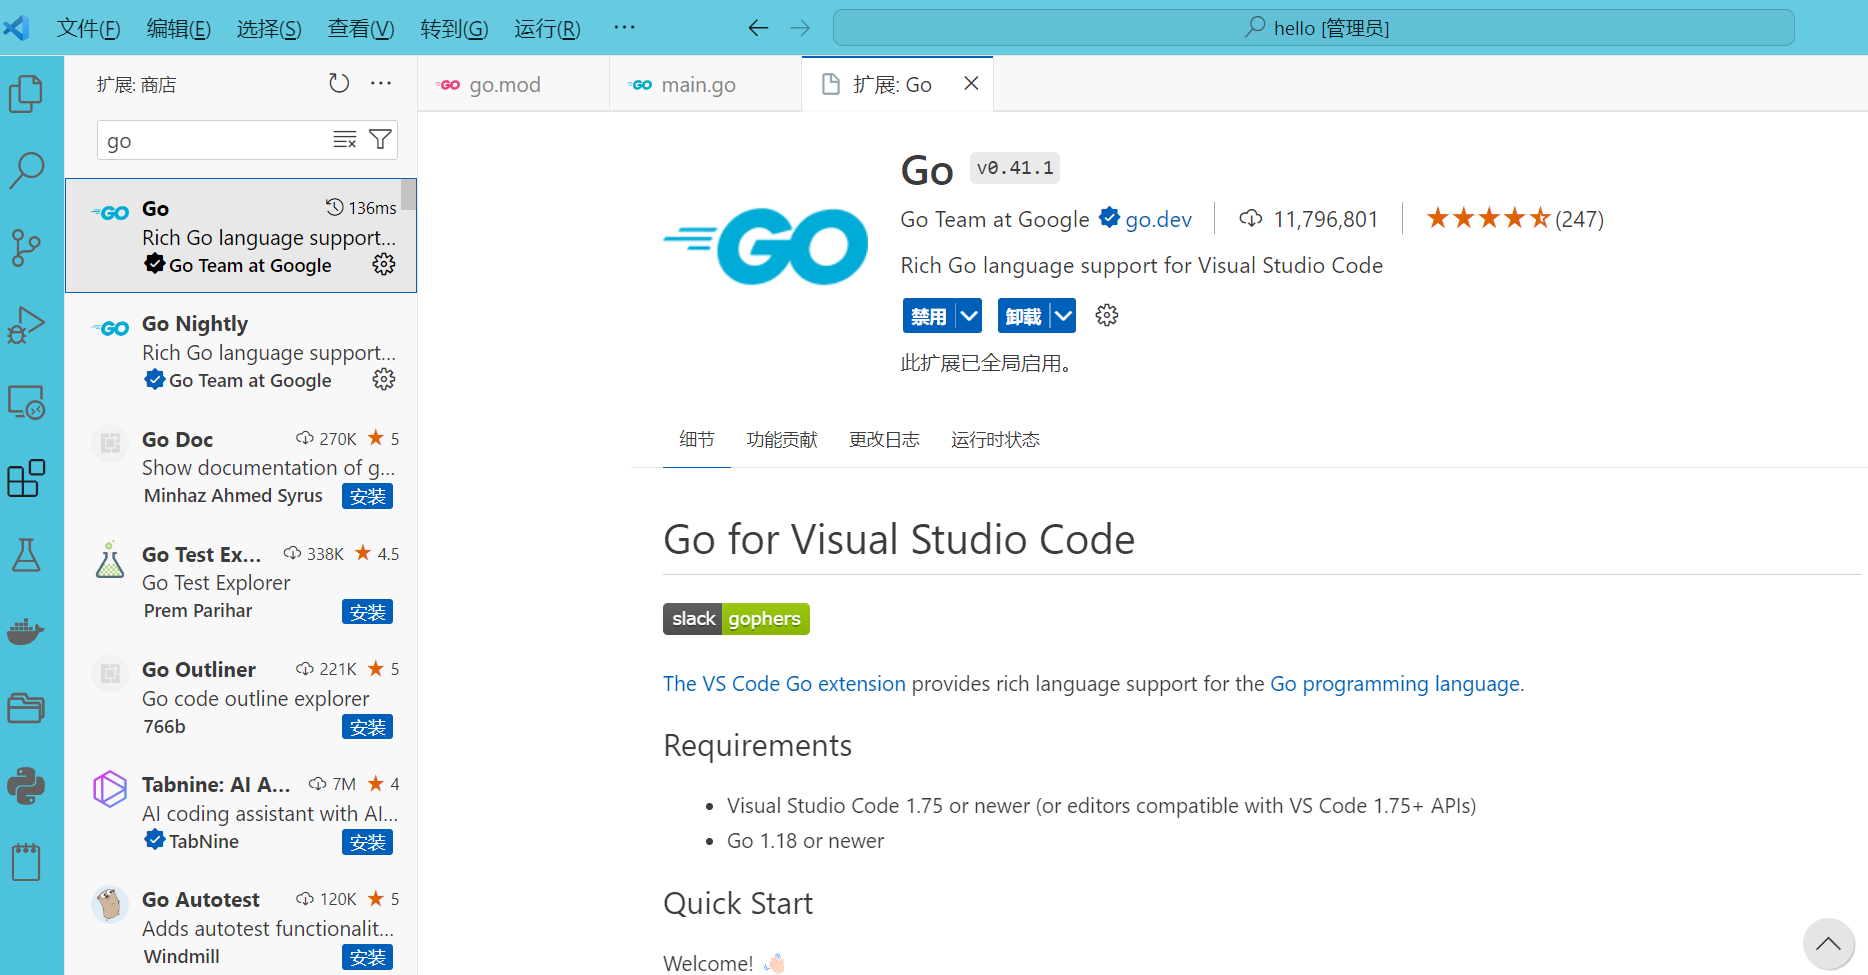Install the Go Outliner extension
Image resolution: width=1868 pixels, height=975 pixels.
point(367,727)
